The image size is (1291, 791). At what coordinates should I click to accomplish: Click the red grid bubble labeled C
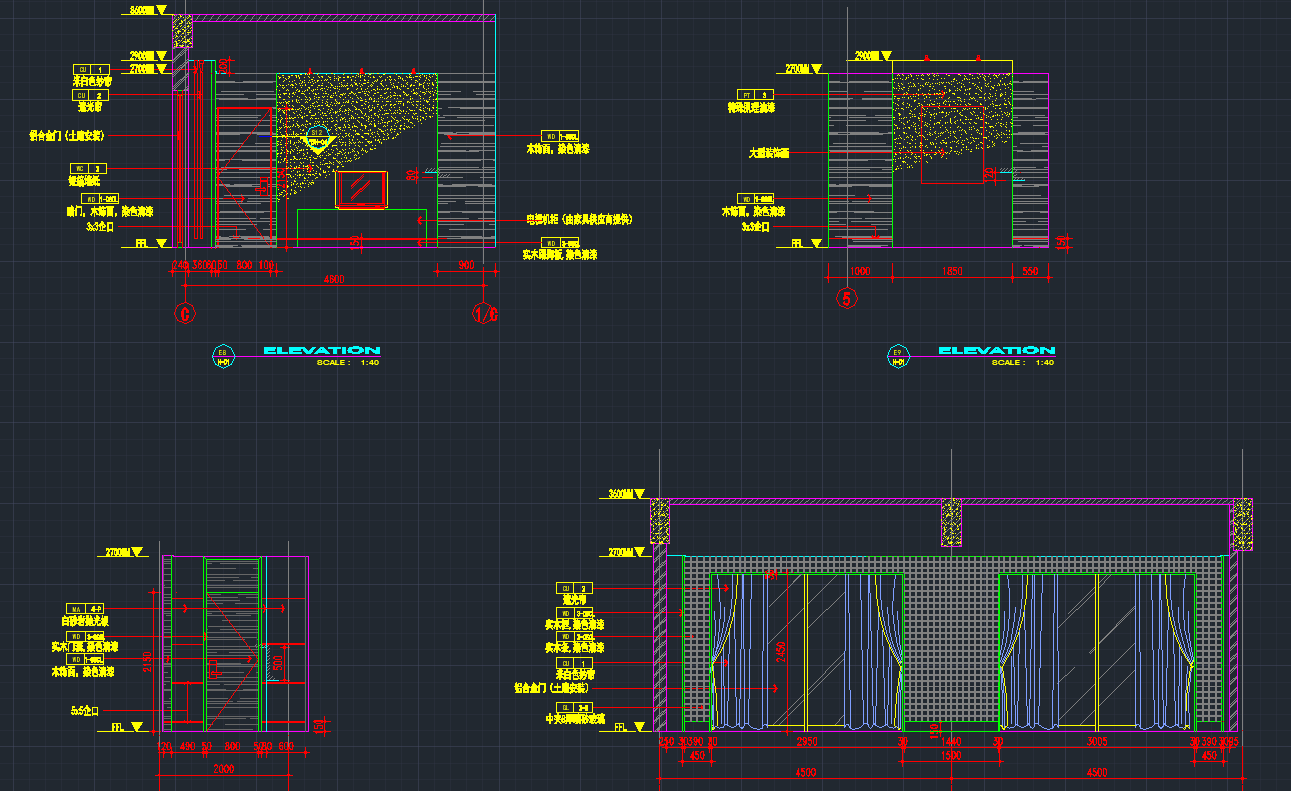coord(184,313)
